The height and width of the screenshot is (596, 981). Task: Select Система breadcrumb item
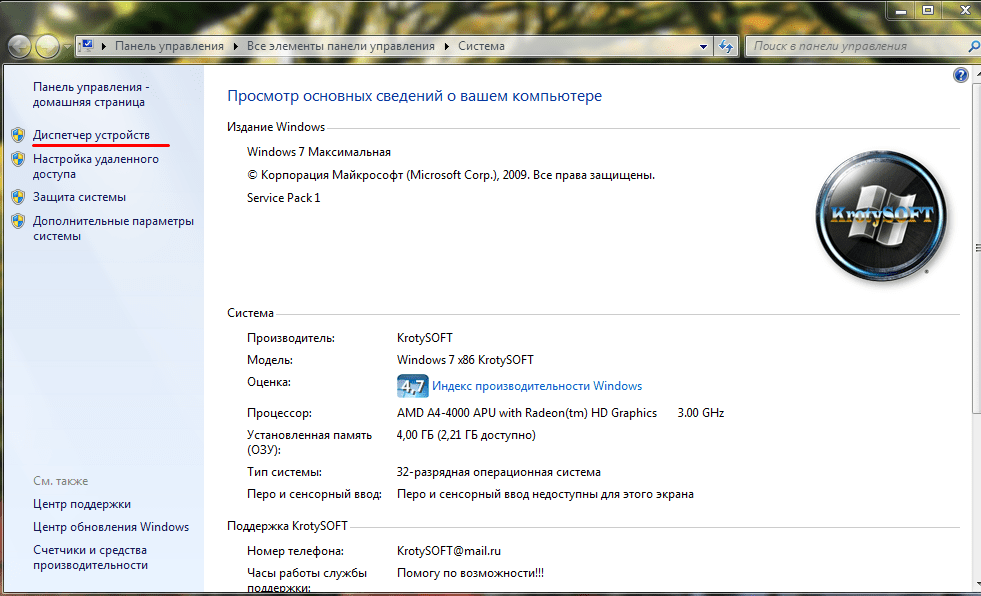[x=481, y=46]
